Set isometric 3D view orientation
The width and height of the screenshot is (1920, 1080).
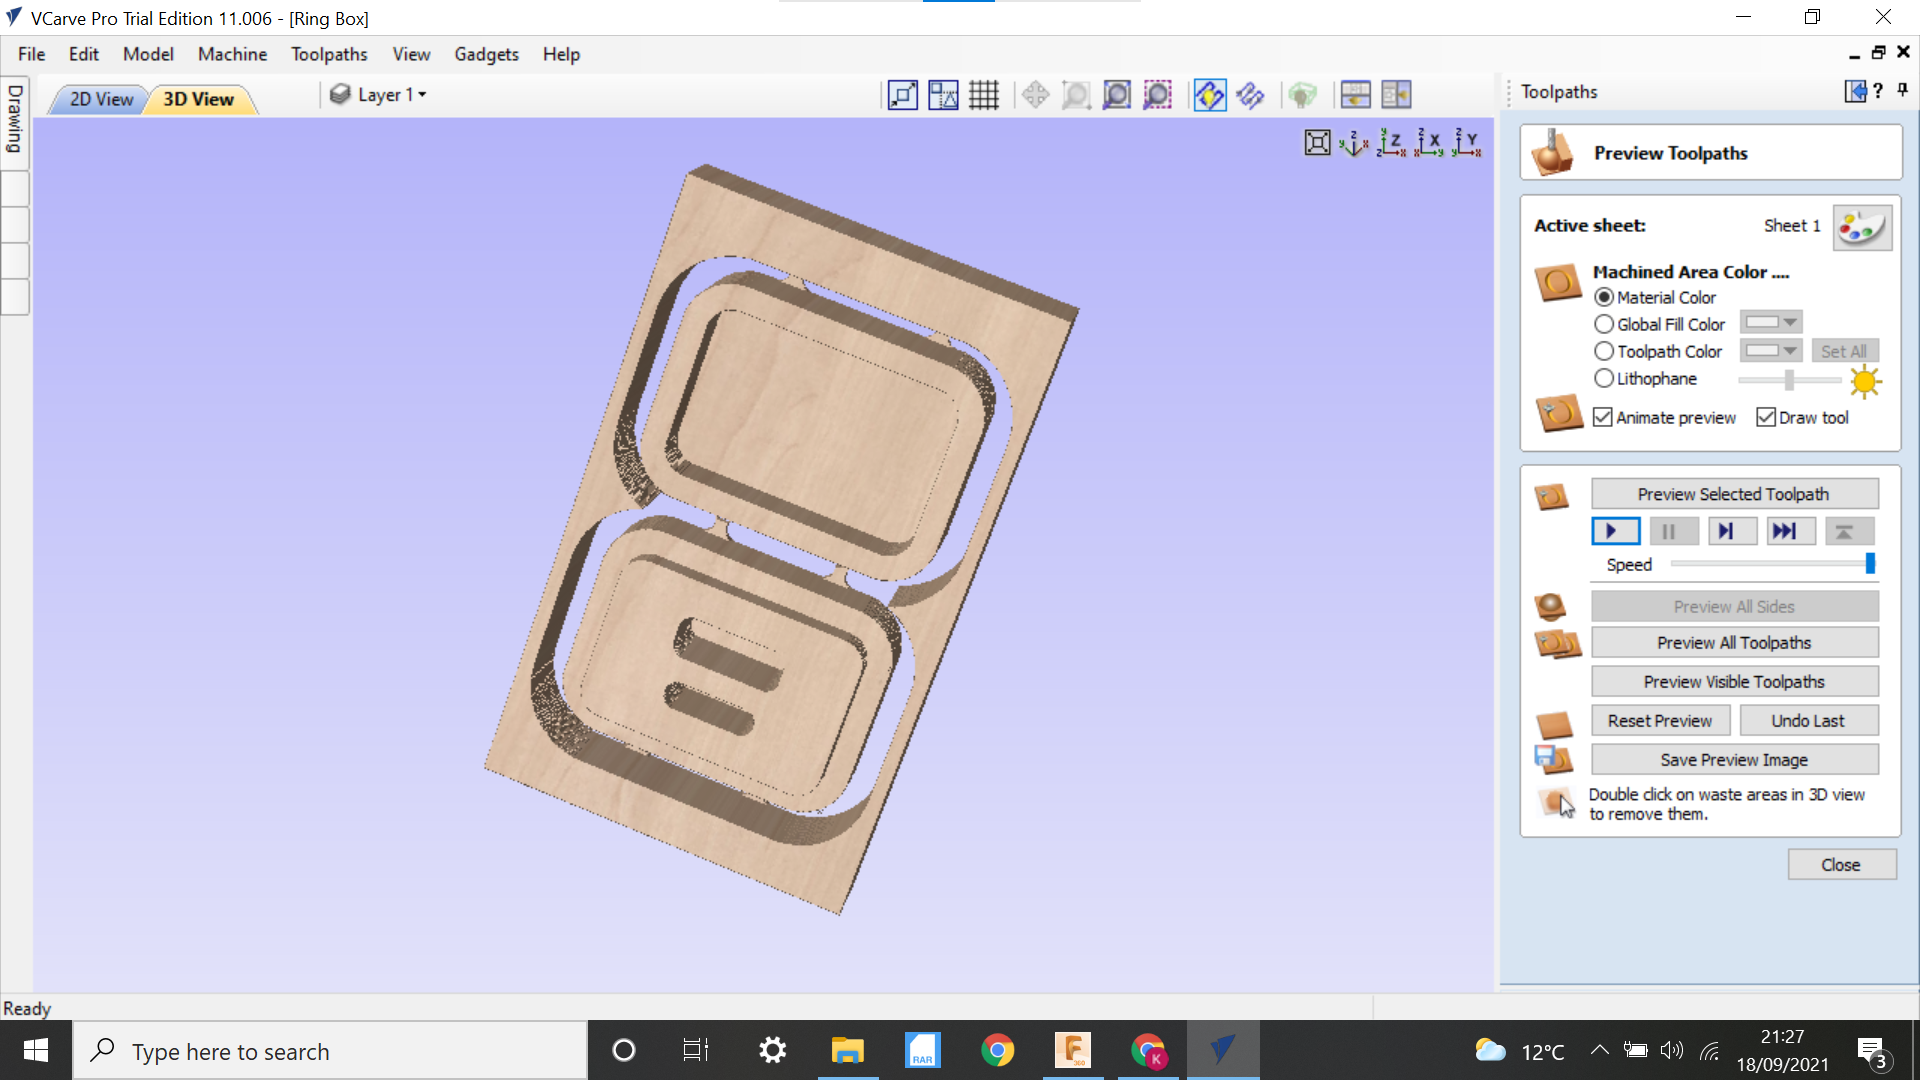[x=1354, y=143]
